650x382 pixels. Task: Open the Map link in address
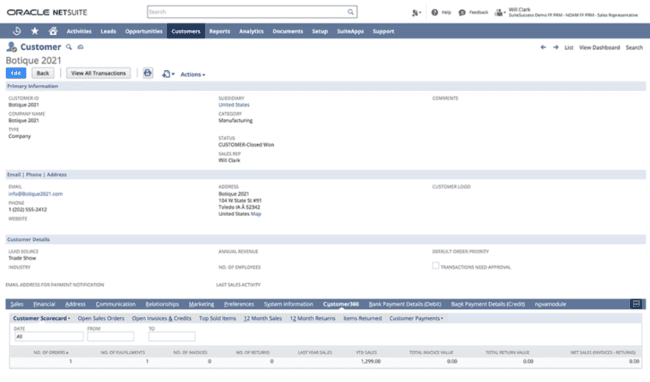[x=256, y=214]
